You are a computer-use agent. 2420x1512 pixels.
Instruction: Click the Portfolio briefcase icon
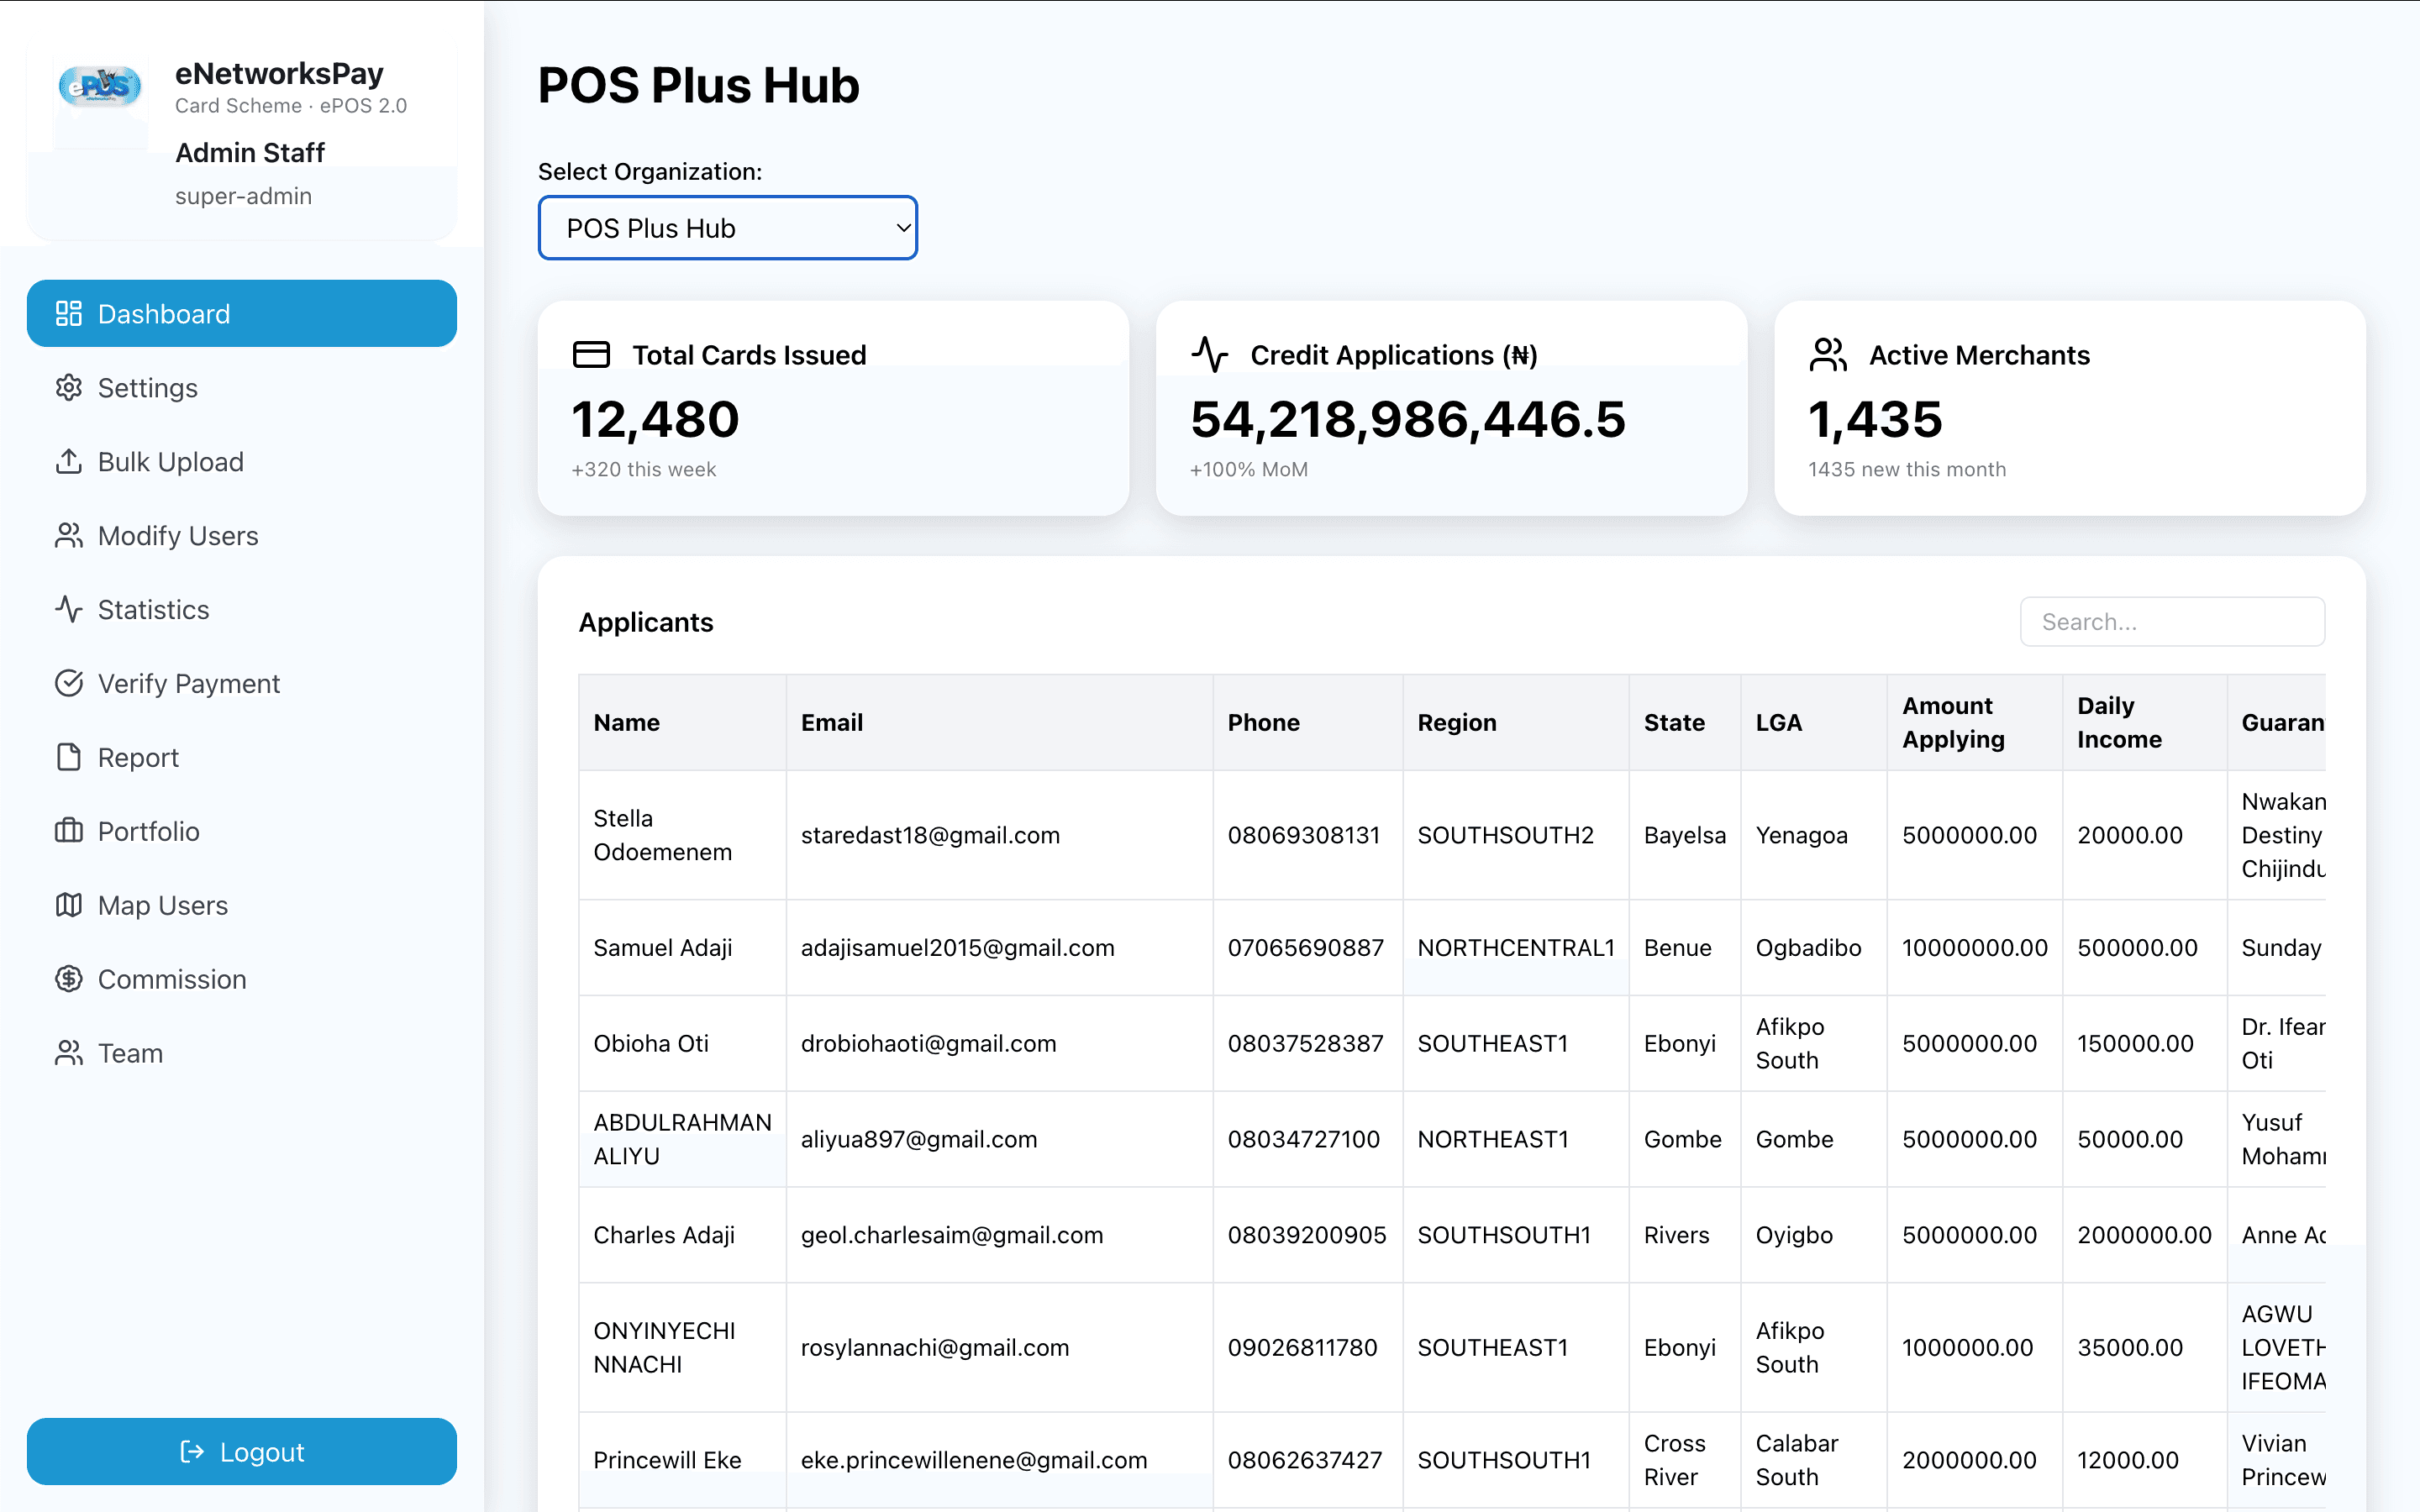pyautogui.click(x=68, y=831)
